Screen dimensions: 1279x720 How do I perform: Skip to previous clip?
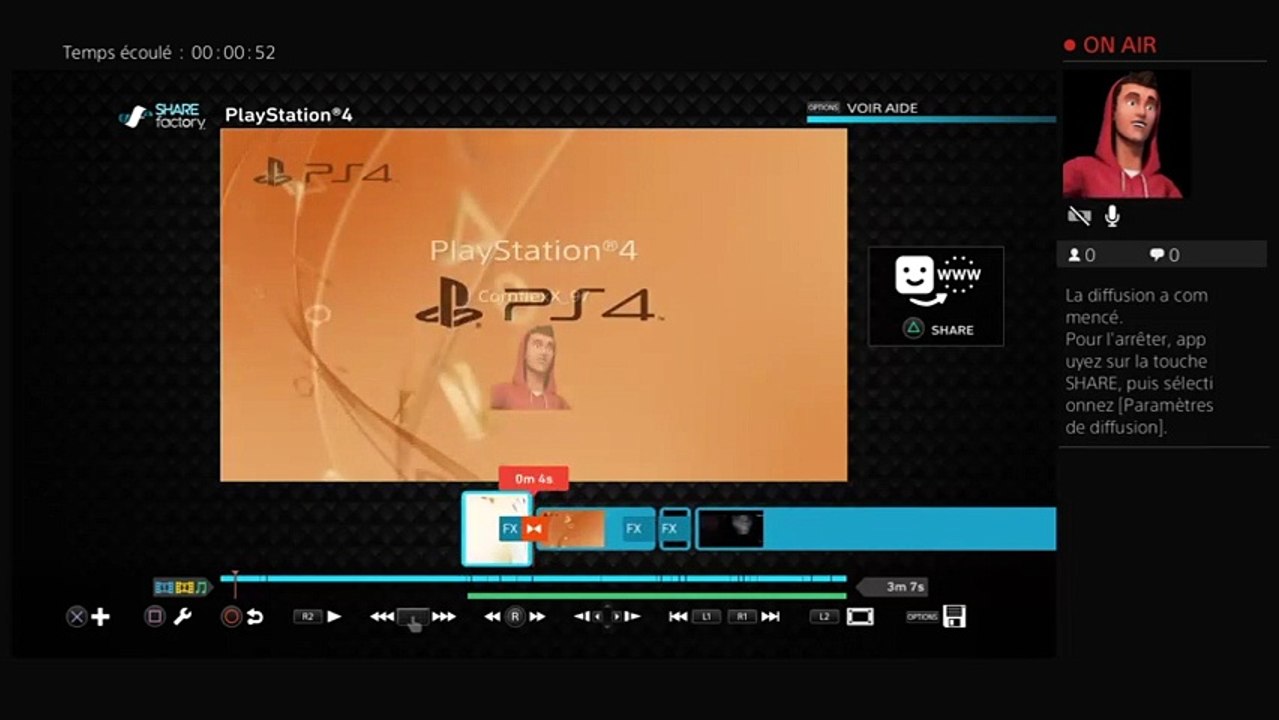point(678,617)
